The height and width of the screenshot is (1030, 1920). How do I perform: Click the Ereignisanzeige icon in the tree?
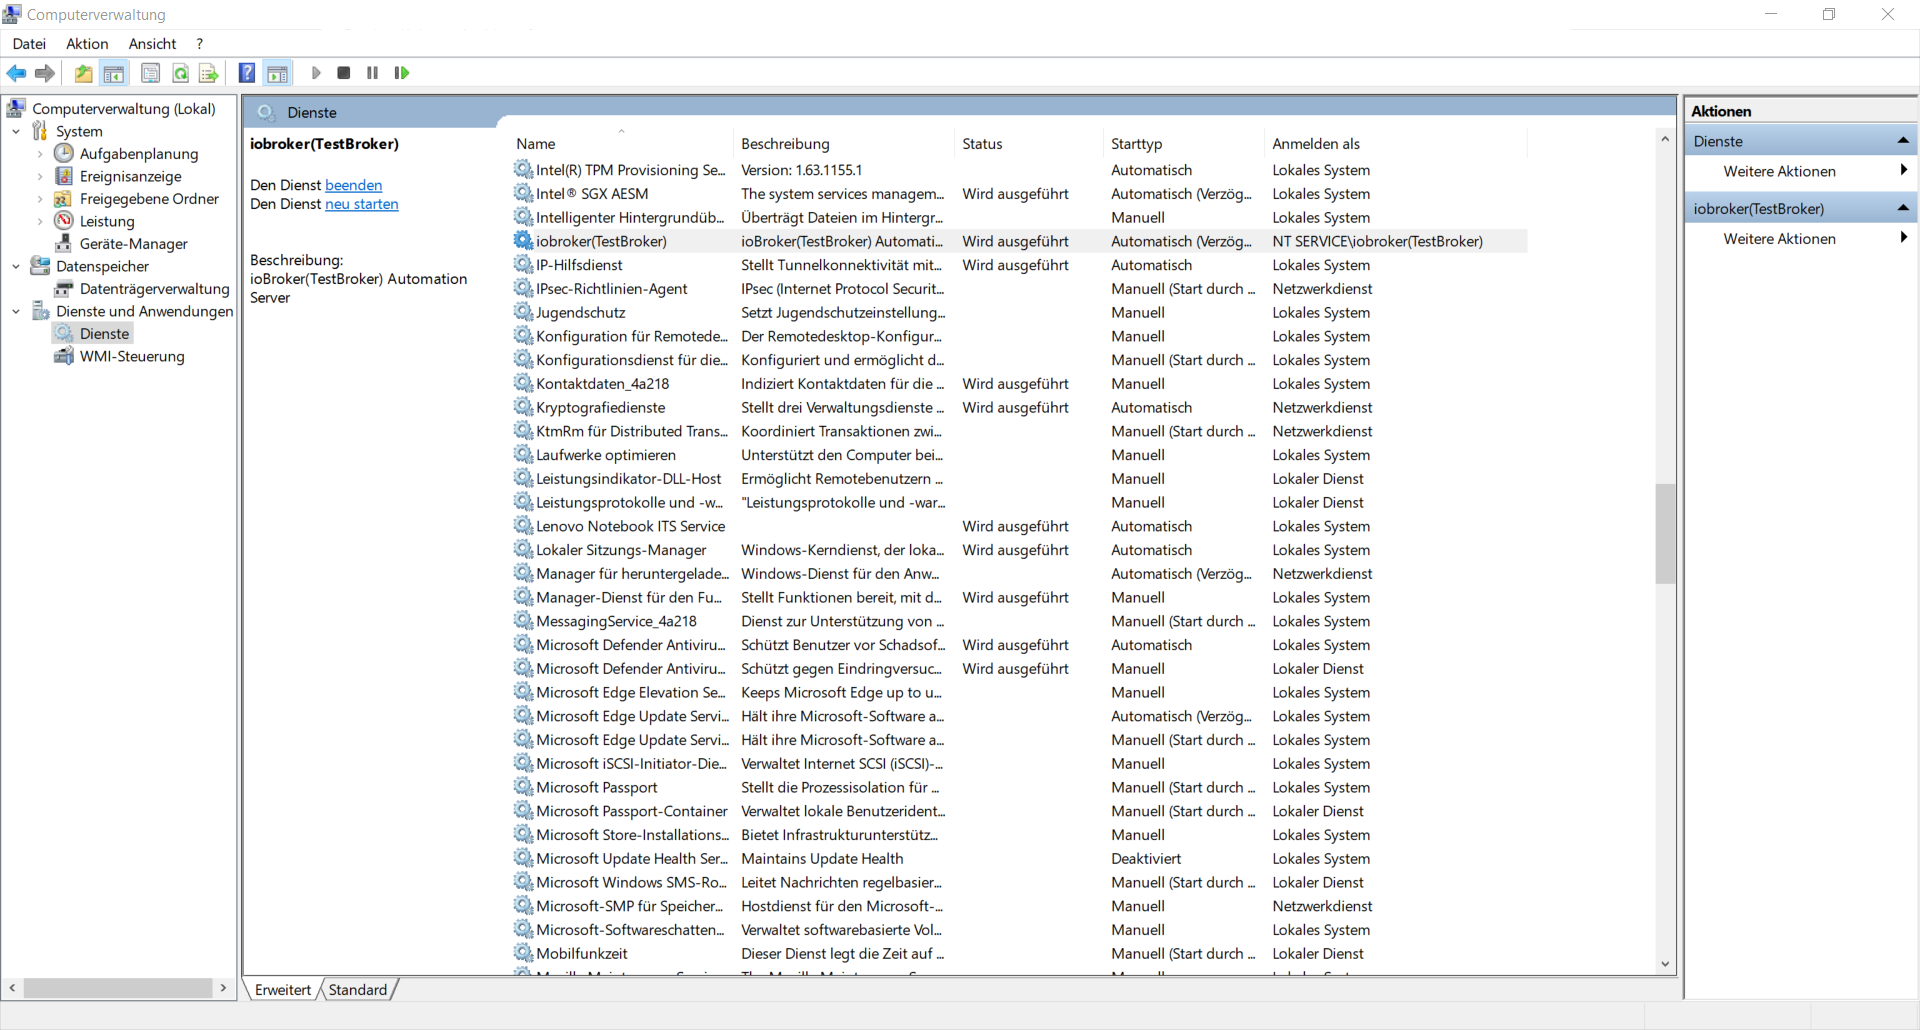pos(64,176)
